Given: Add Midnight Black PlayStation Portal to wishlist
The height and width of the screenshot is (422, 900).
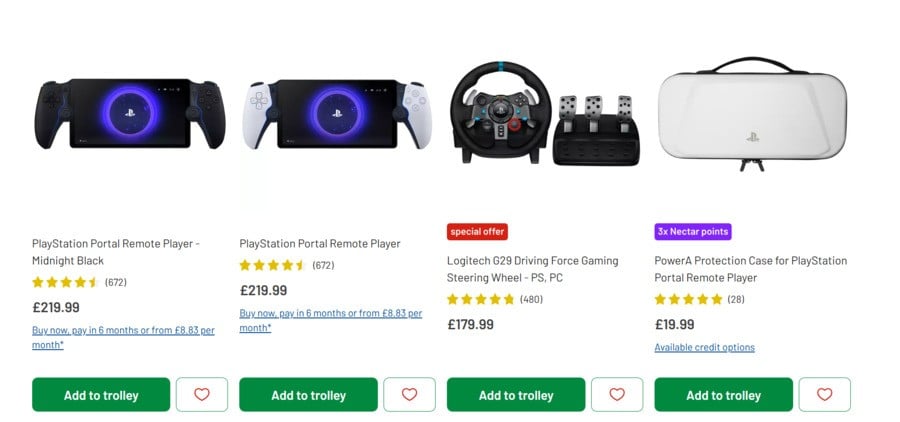Looking at the screenshot, I should coord(202,394).
